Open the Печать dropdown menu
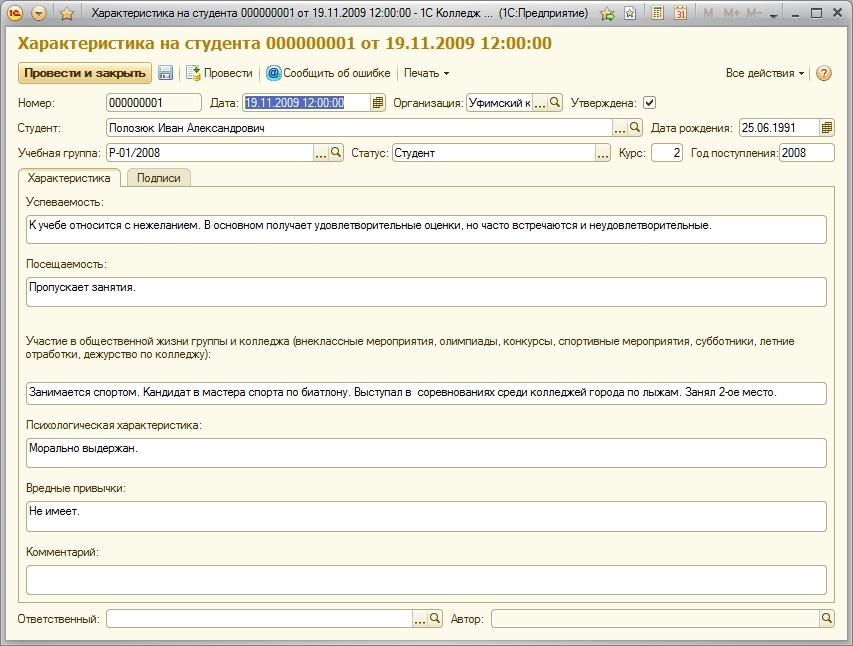853x646 pixels. 426,73
